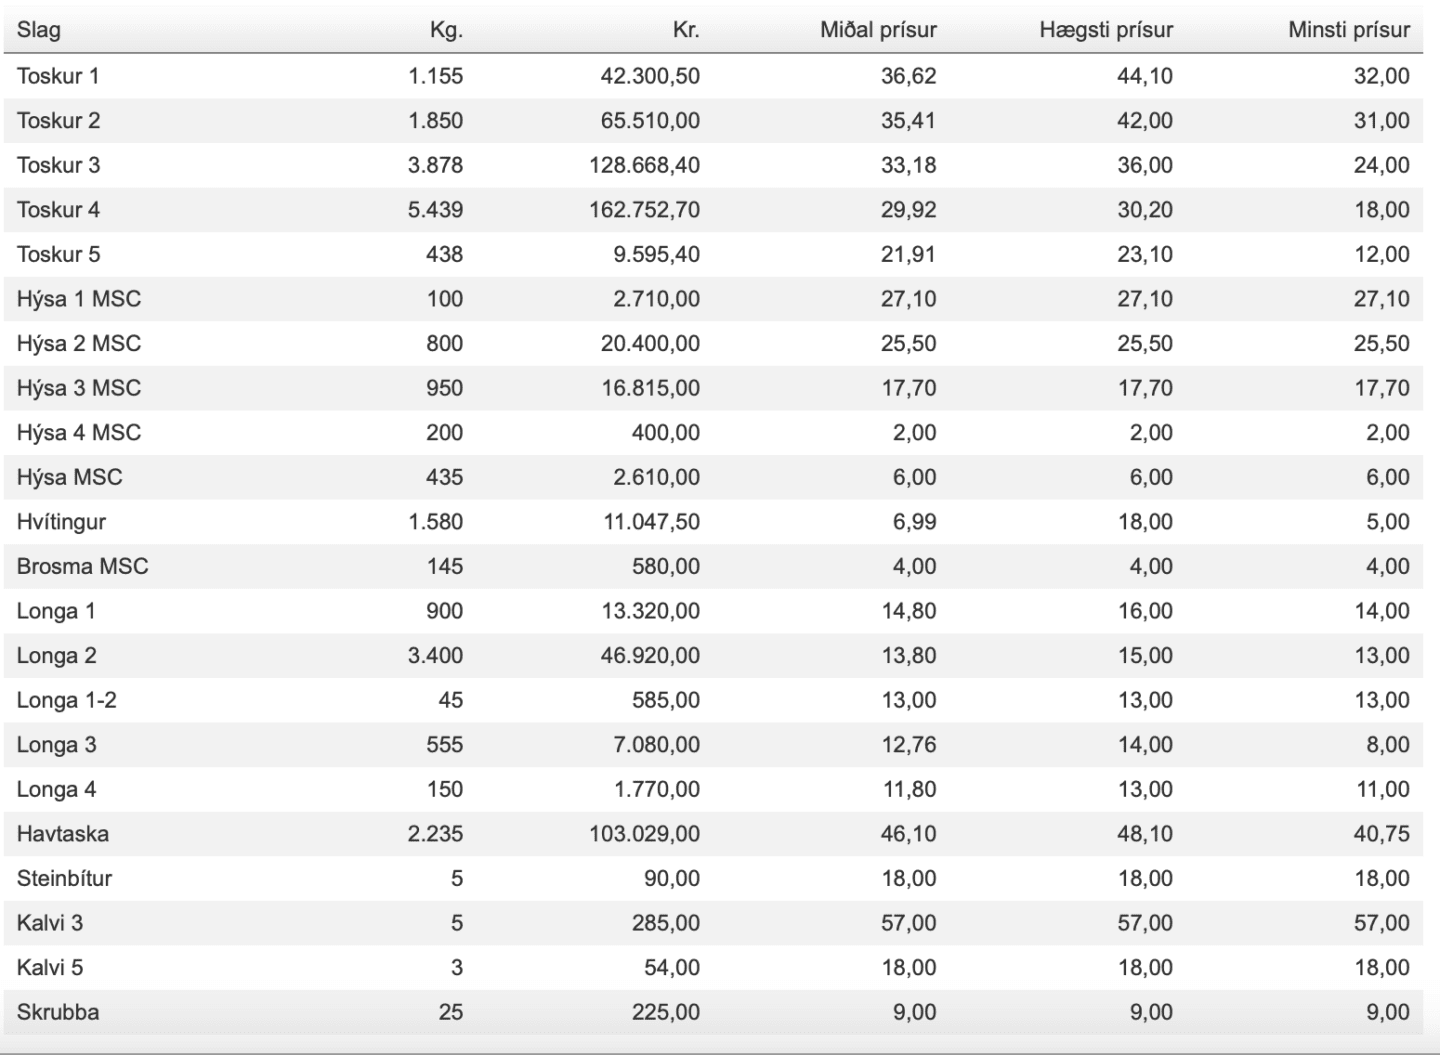Select the Brosma MSC row label
The width and height of the screenshot is (1440, 1055).
point(82,566)
